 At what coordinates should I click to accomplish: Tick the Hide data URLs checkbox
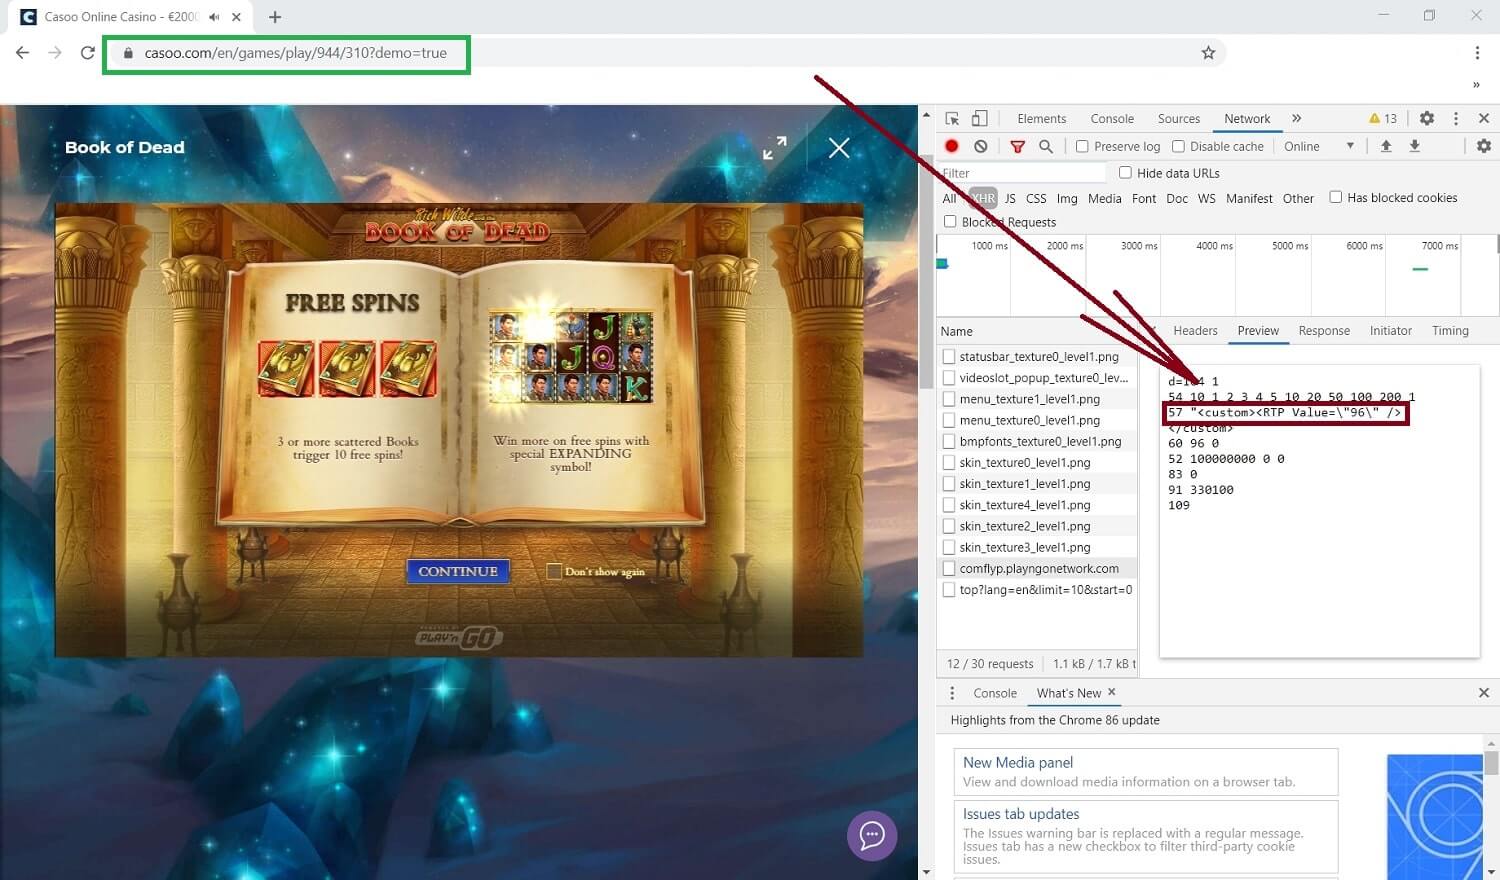click(1125, 173)
